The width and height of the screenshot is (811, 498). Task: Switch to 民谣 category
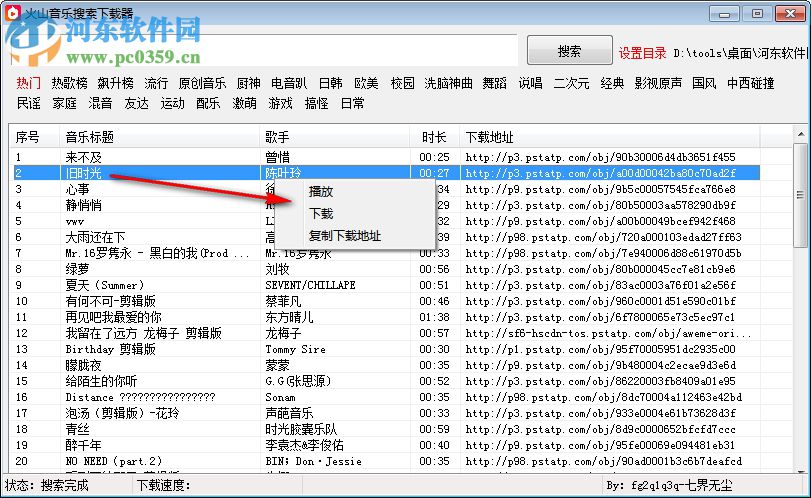[28, 103]
